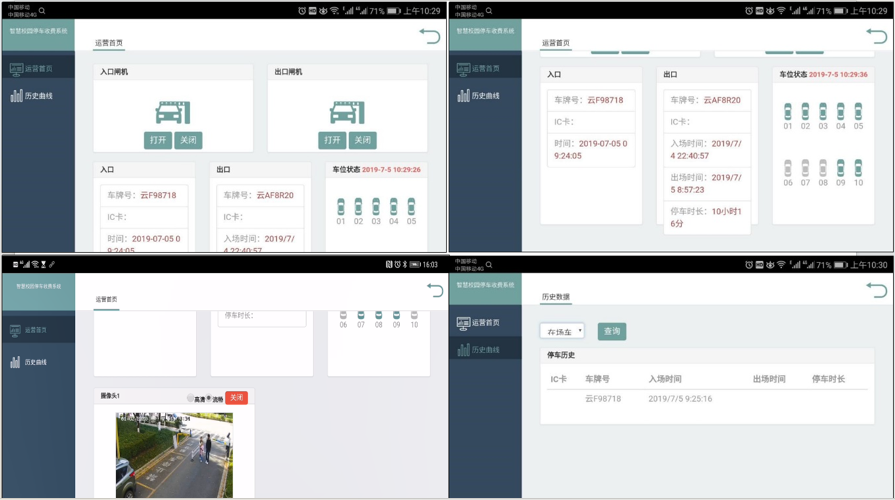Select parking spot 02 on the ten-spot status screen
This screenshot has height=500, width=895.
pos(805,116)
